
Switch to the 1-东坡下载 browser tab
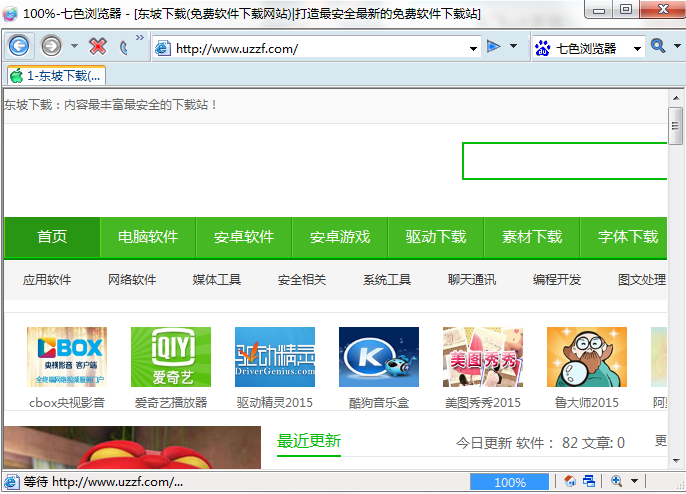[x=57, y=75]
